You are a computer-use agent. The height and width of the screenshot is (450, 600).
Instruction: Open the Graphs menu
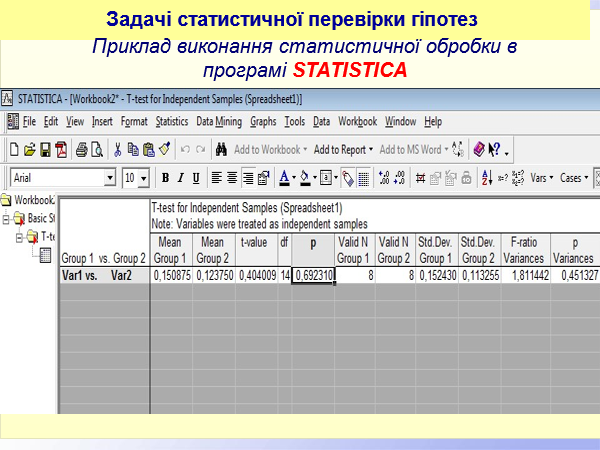(263, 122)
